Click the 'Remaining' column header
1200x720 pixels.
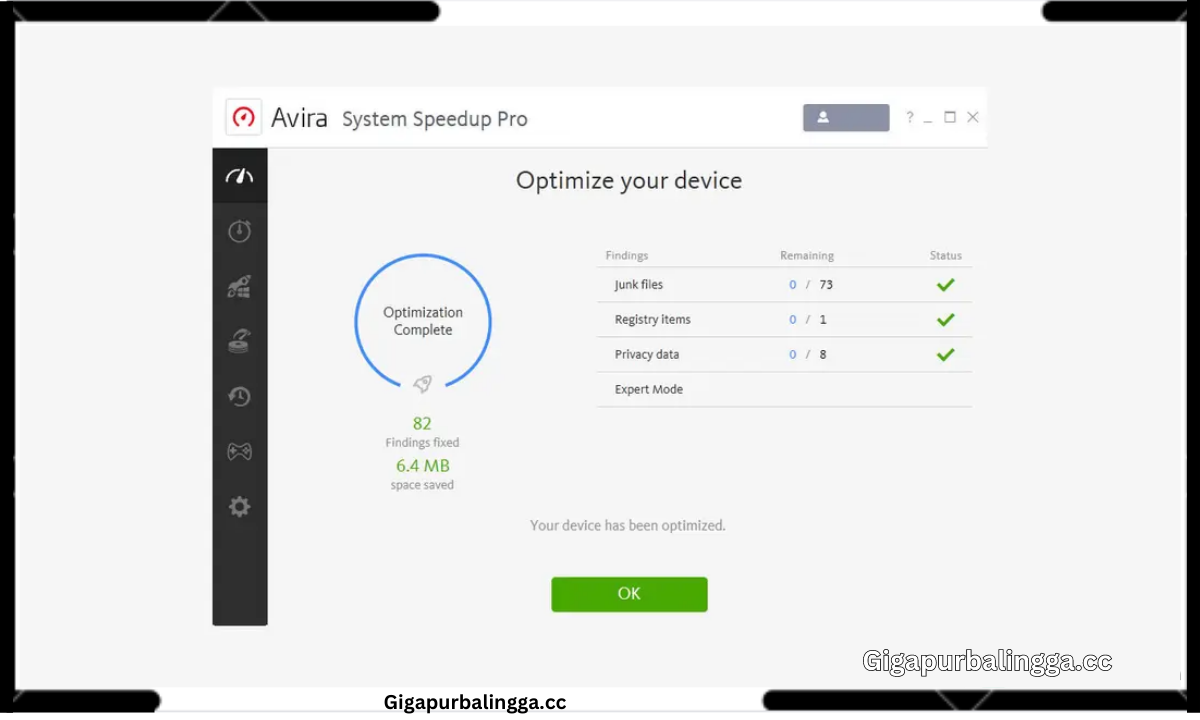tap(807, 256)
